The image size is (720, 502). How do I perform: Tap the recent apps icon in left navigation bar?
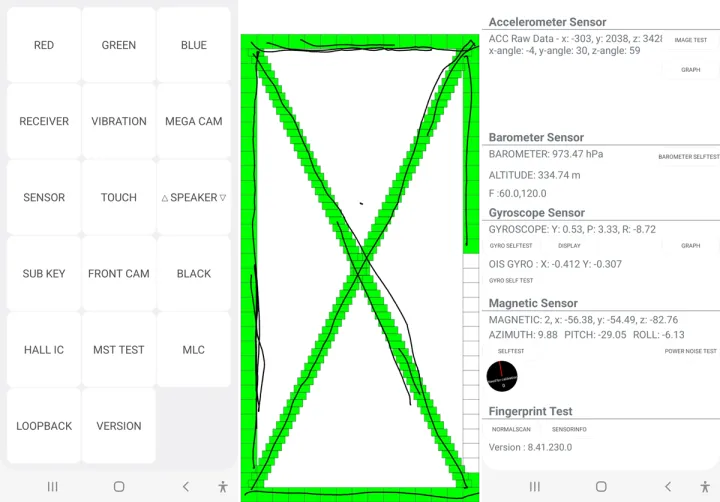[53, 486]
